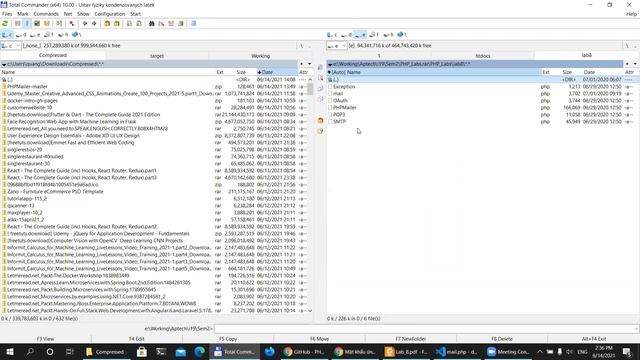640x360 pixels.
Task: Click the orange pack icon between panels
Action: click(320, 121)
